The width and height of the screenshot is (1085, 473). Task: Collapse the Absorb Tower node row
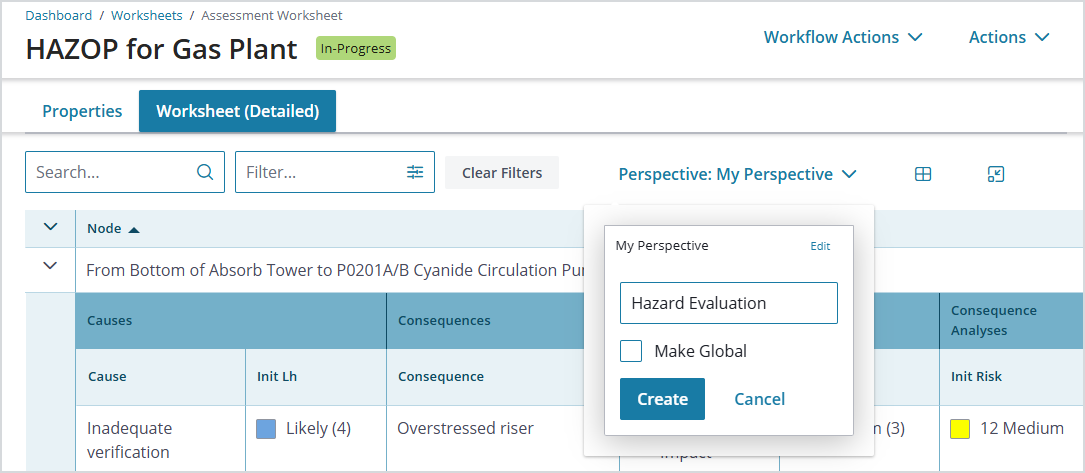click(50, 266)
